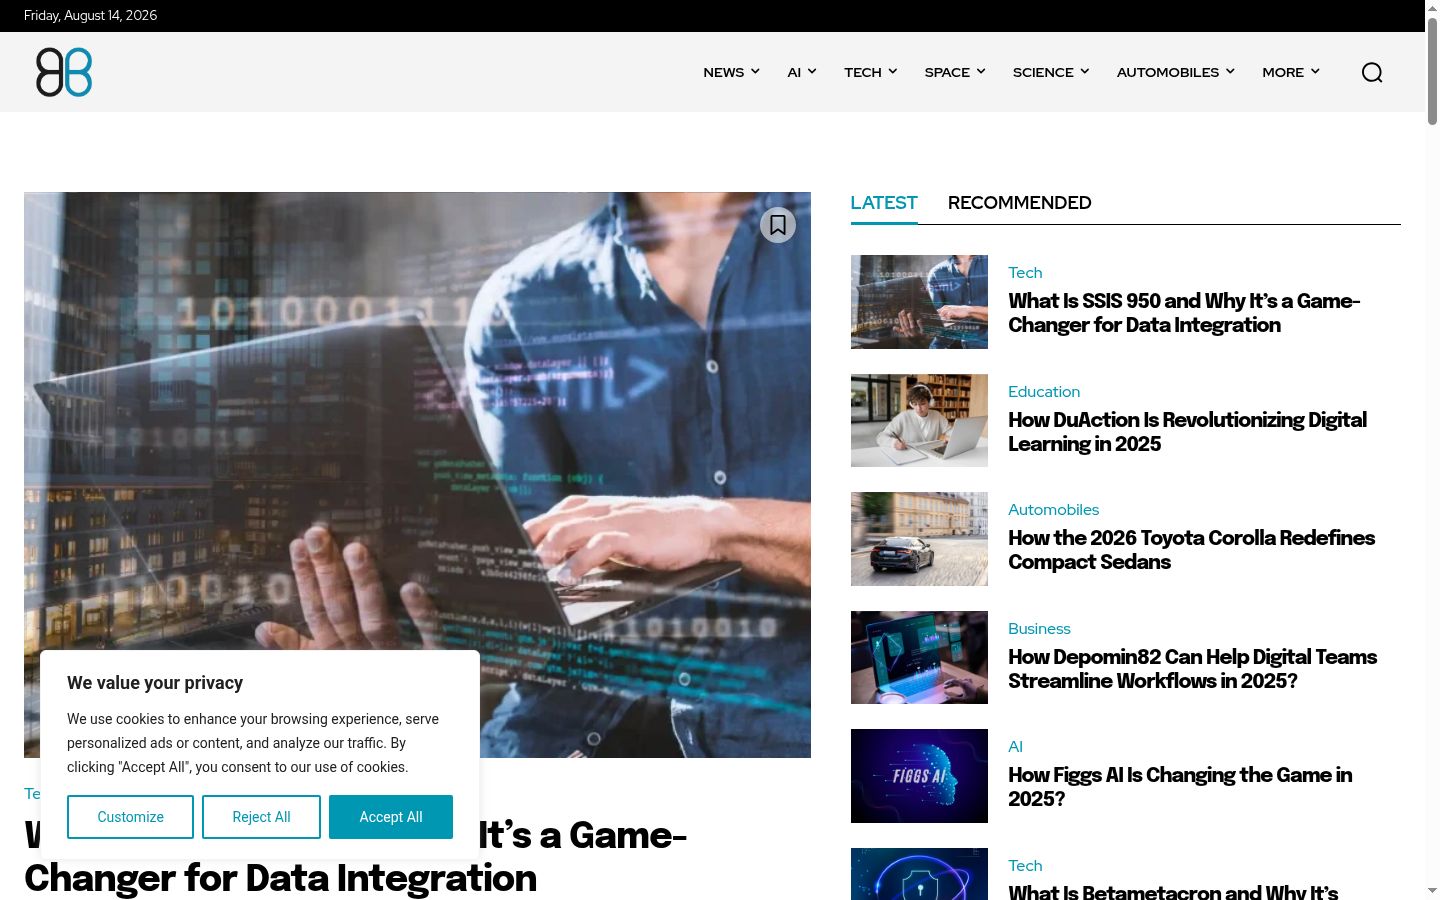The width and height of the screenshot is (1440, 900).
Task: Read the Figgs AI article
Action: pos(1180,787)
